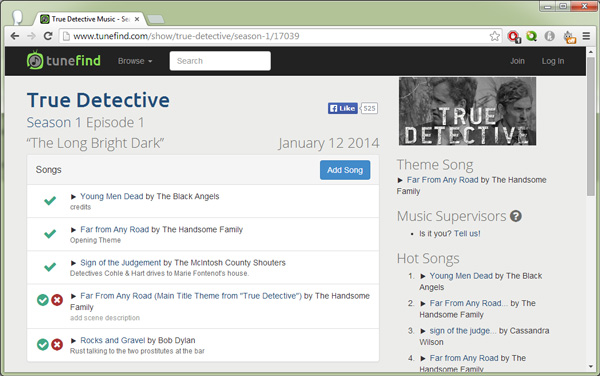600x376 pixels.
Task: Play Far from Any Road Opening Theme preview
Action: 73,230
